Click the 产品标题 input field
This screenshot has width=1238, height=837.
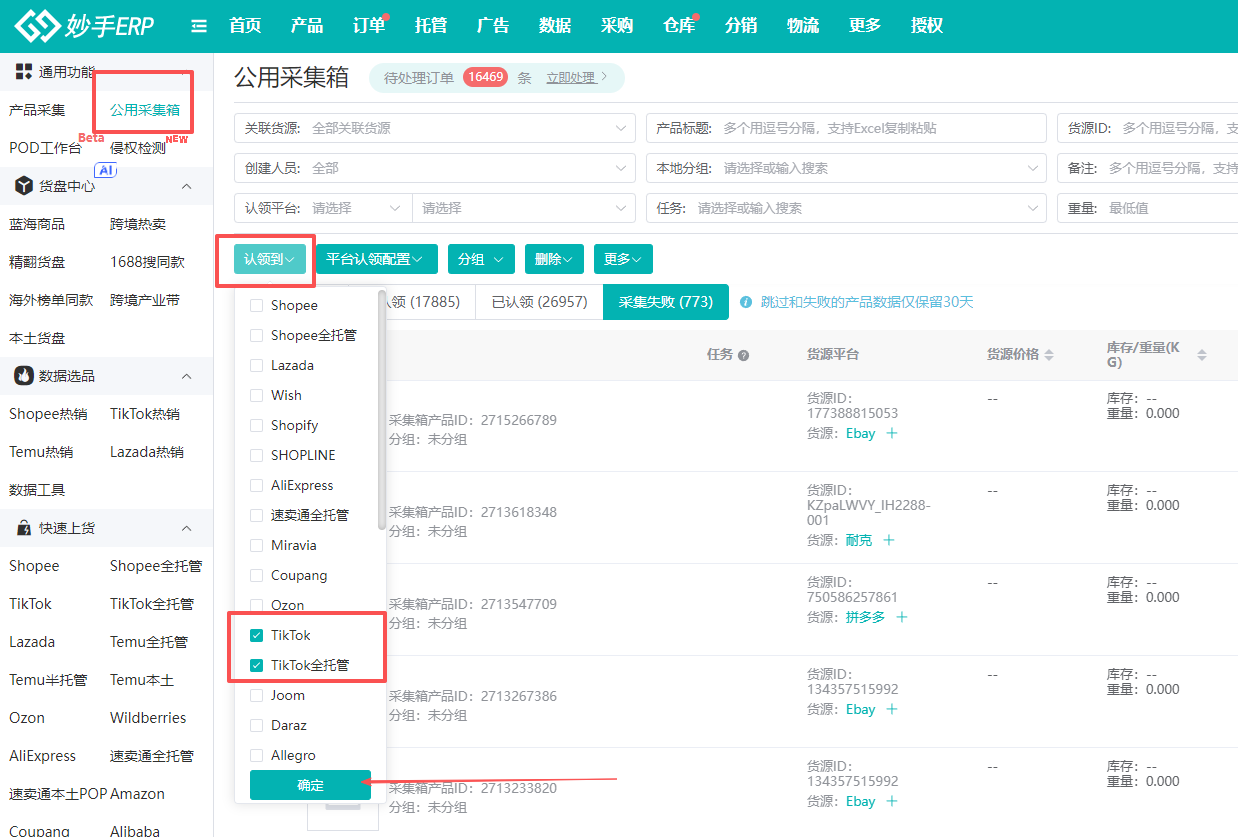coord(846,128)
